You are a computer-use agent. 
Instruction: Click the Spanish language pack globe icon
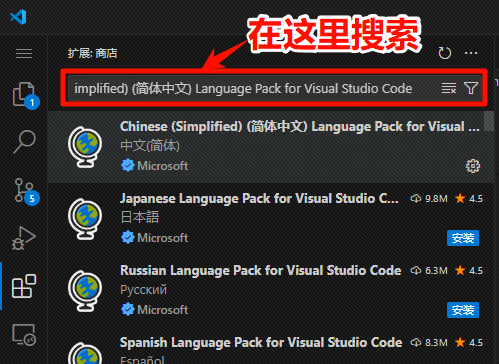coord(85,353)
